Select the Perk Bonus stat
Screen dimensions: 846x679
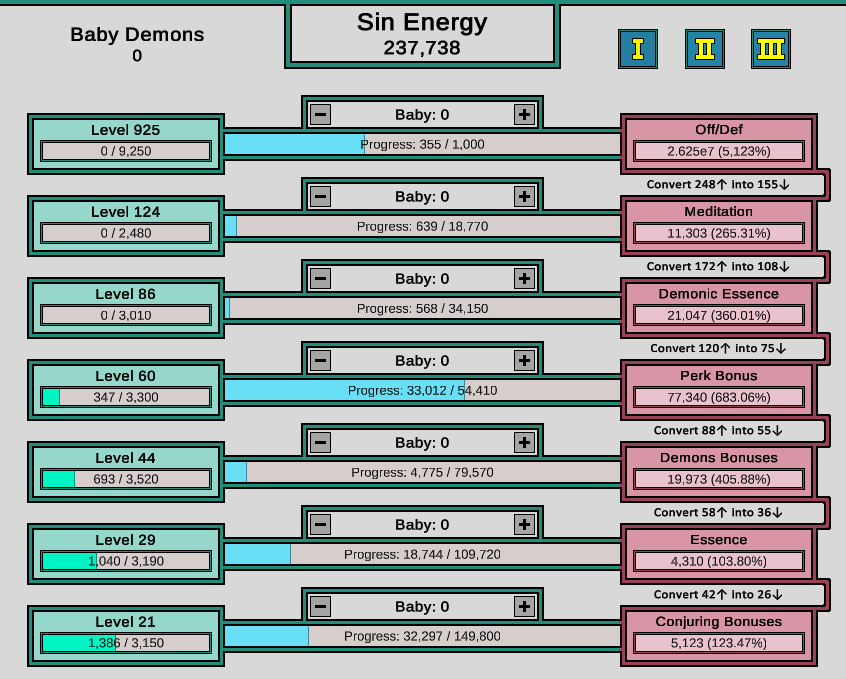pyautogui.click(x=718, y=386)
